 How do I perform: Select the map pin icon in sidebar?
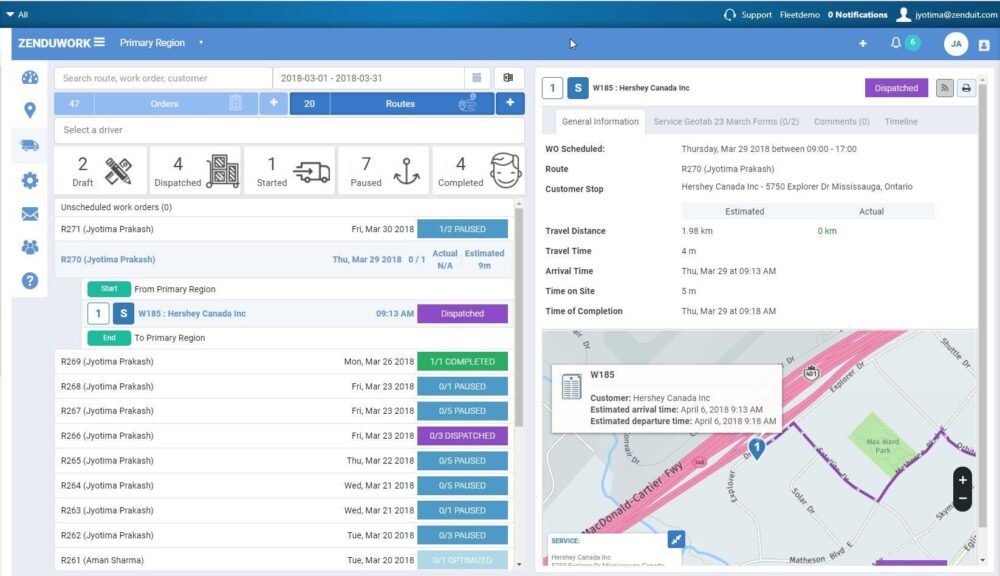pyautogui.click(x=29, y=110)
